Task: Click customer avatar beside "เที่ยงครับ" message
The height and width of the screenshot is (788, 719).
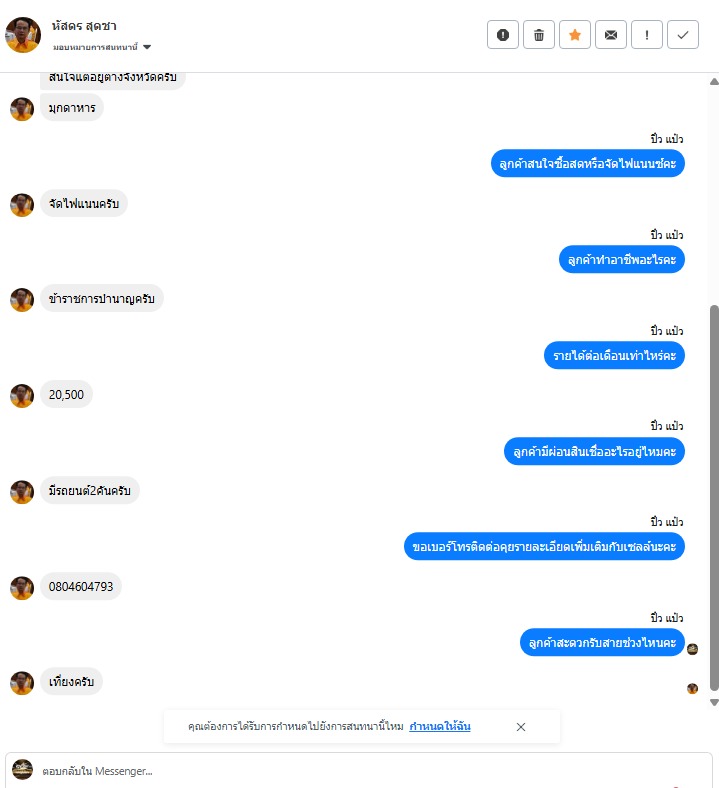Action: coord(22,682)
